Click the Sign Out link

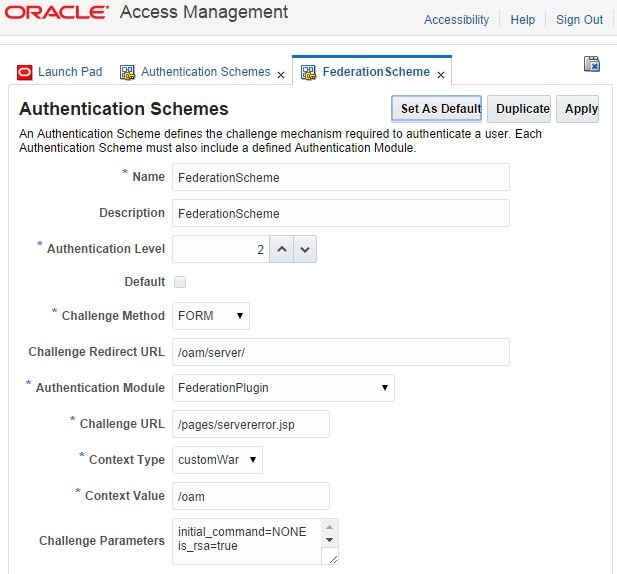(579, 19)
